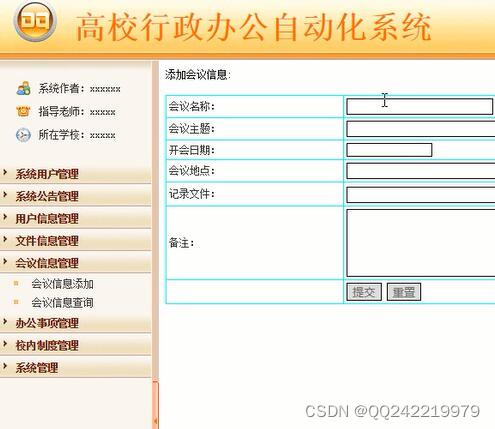This screenshot has width=495, height=429.
Task: Expand the 用户信息管理 menu arrow
Action: click(5, 217)
